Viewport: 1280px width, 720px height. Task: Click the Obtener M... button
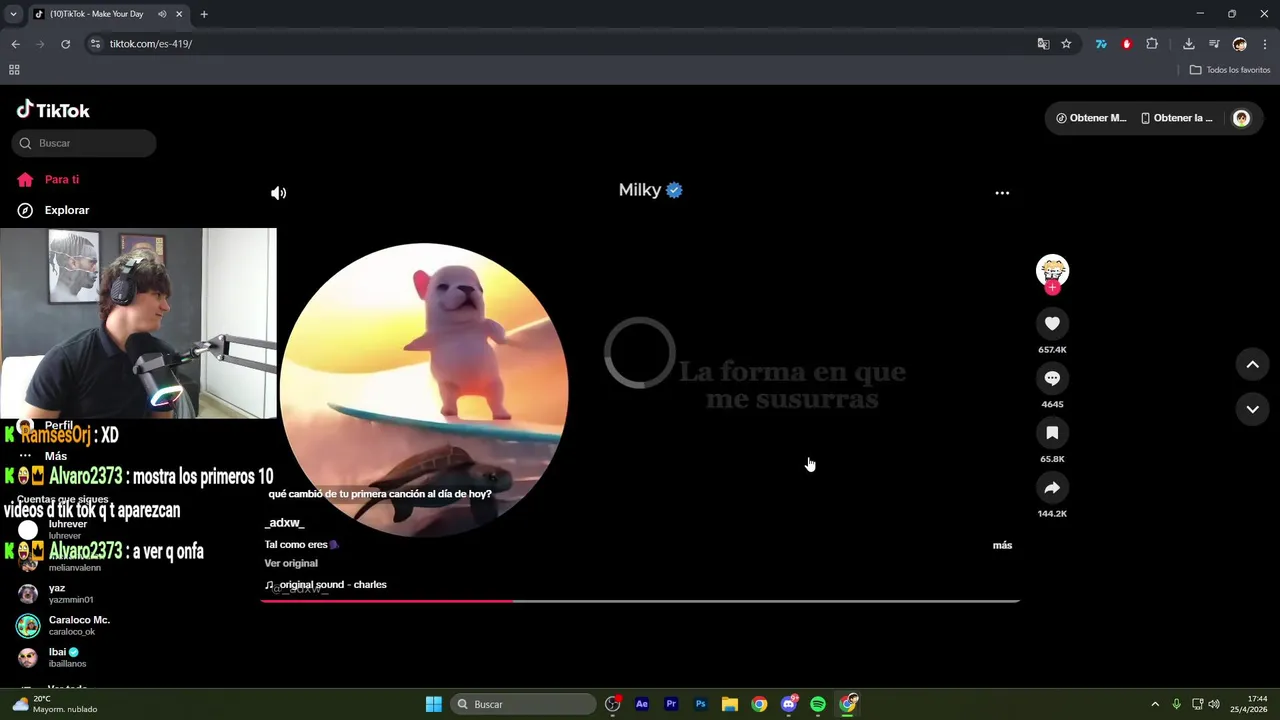[1091, 118]
